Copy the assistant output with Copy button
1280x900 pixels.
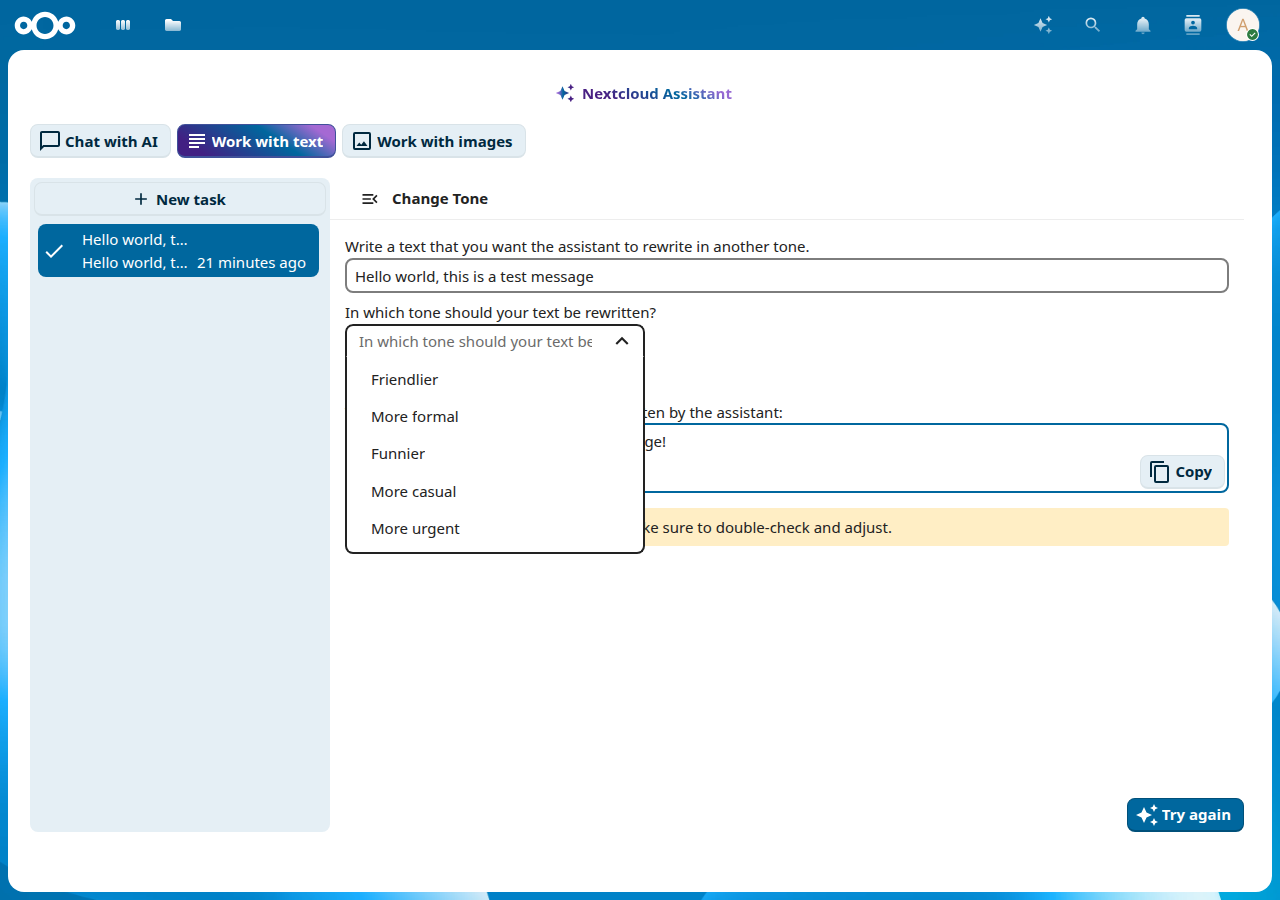tap(1182, 472)
